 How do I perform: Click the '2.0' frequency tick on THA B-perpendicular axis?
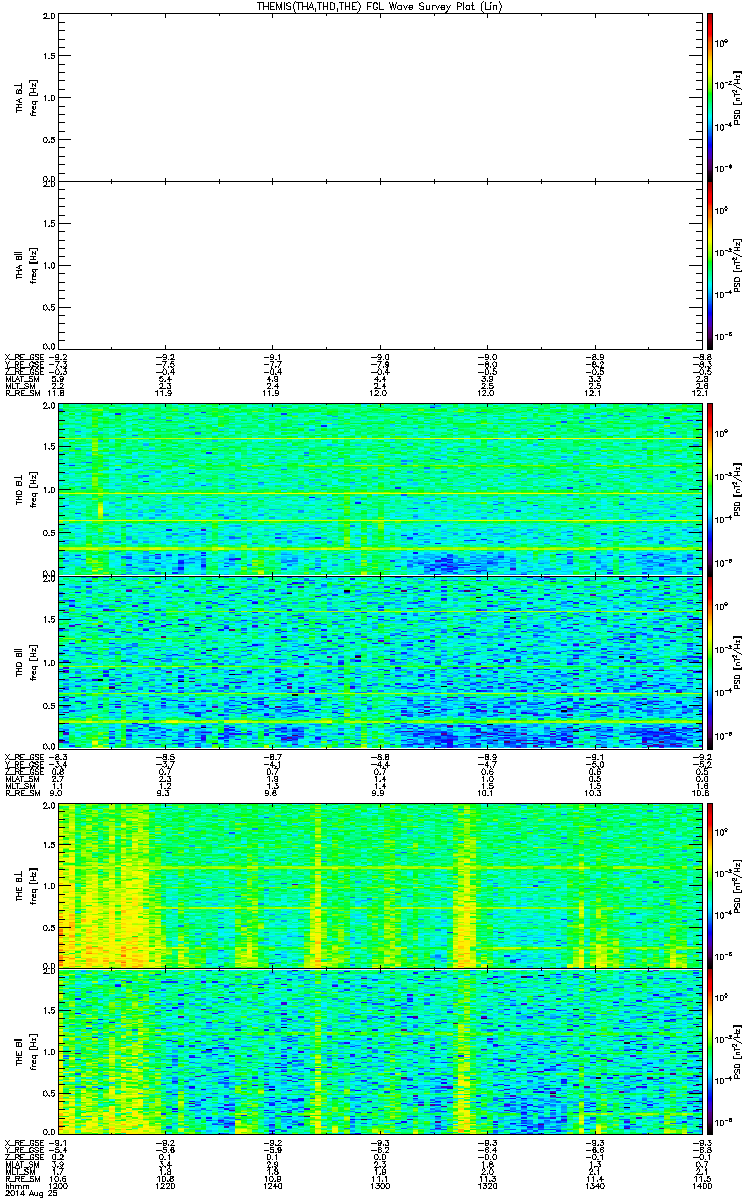click(49, 18)
